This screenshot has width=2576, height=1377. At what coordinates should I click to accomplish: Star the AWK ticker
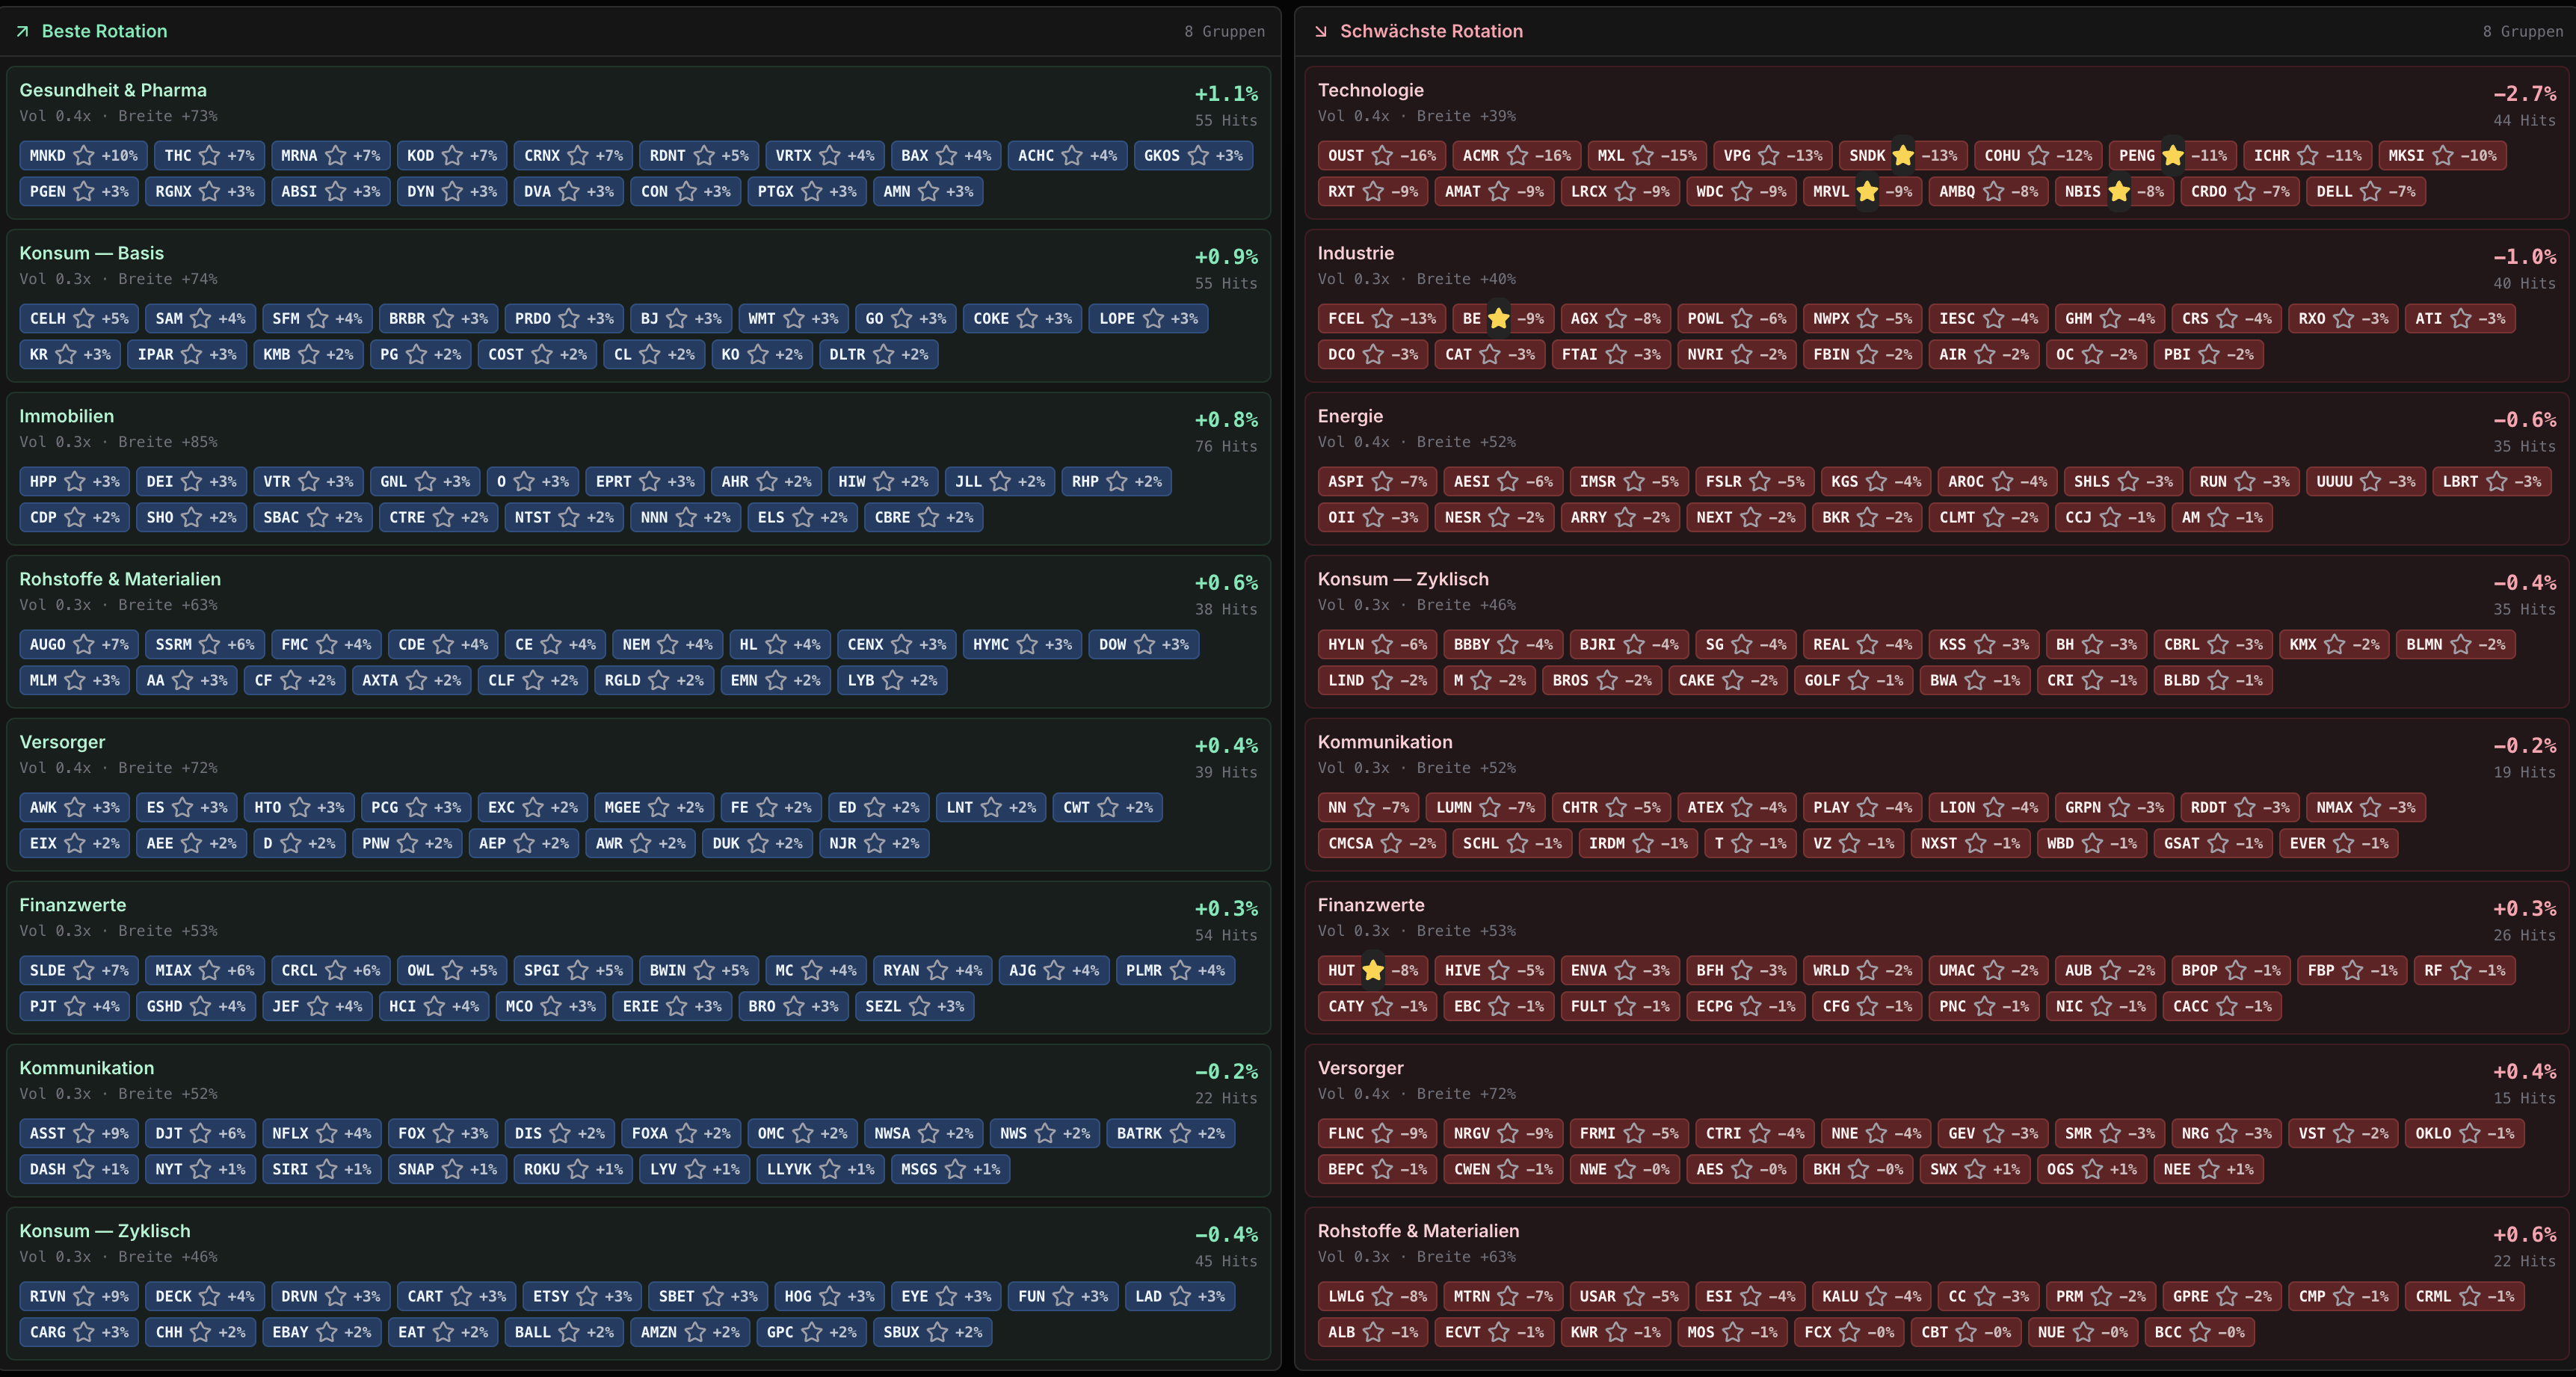pos(75,807)
